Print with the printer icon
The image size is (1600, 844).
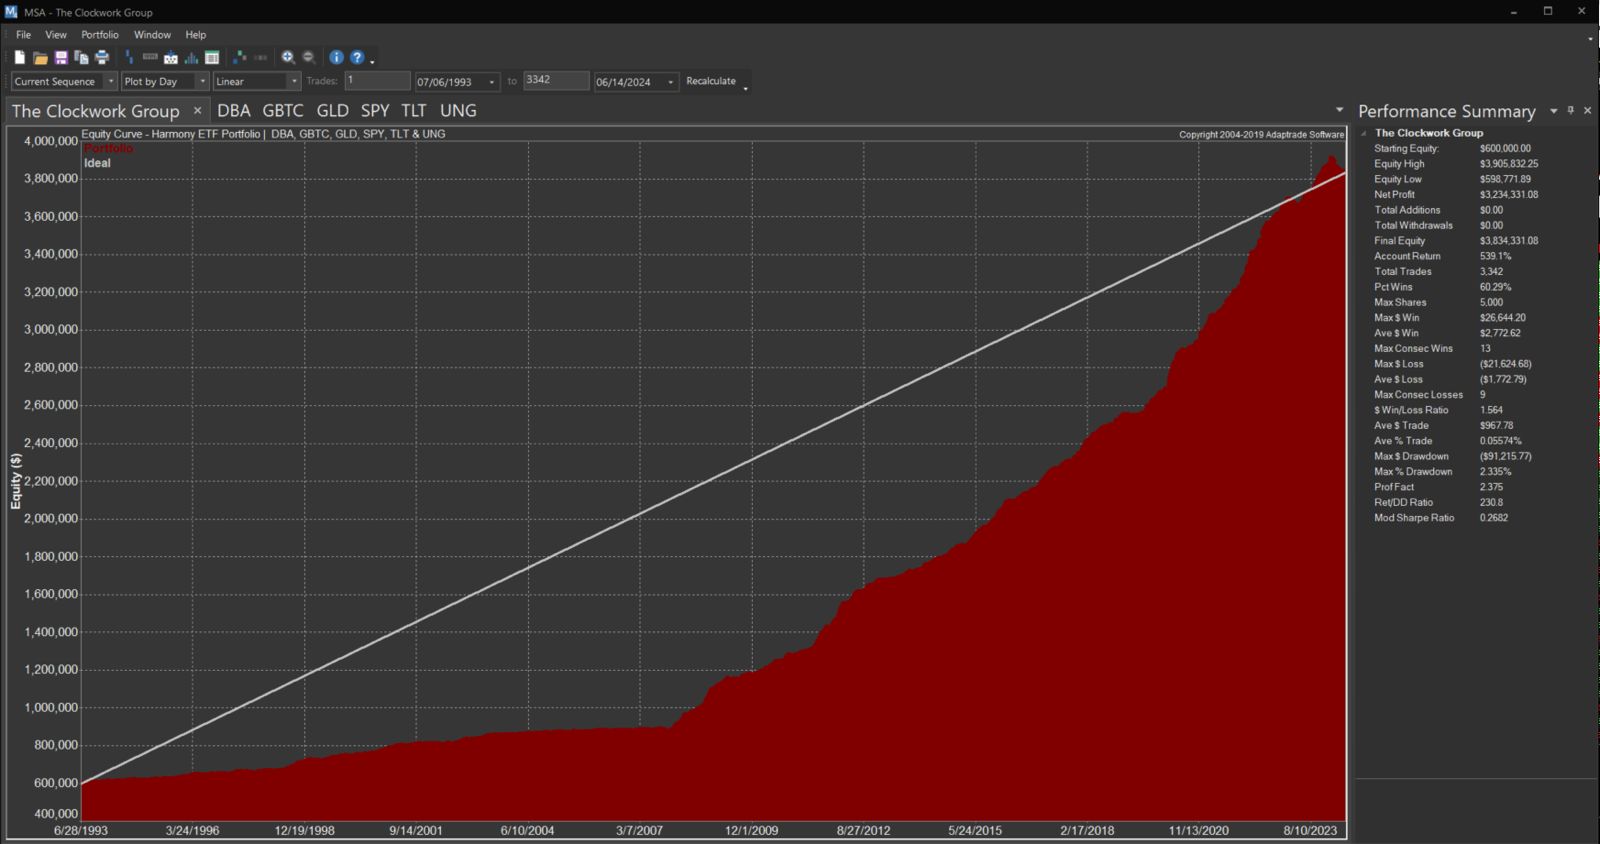click(x=102, y=58)
